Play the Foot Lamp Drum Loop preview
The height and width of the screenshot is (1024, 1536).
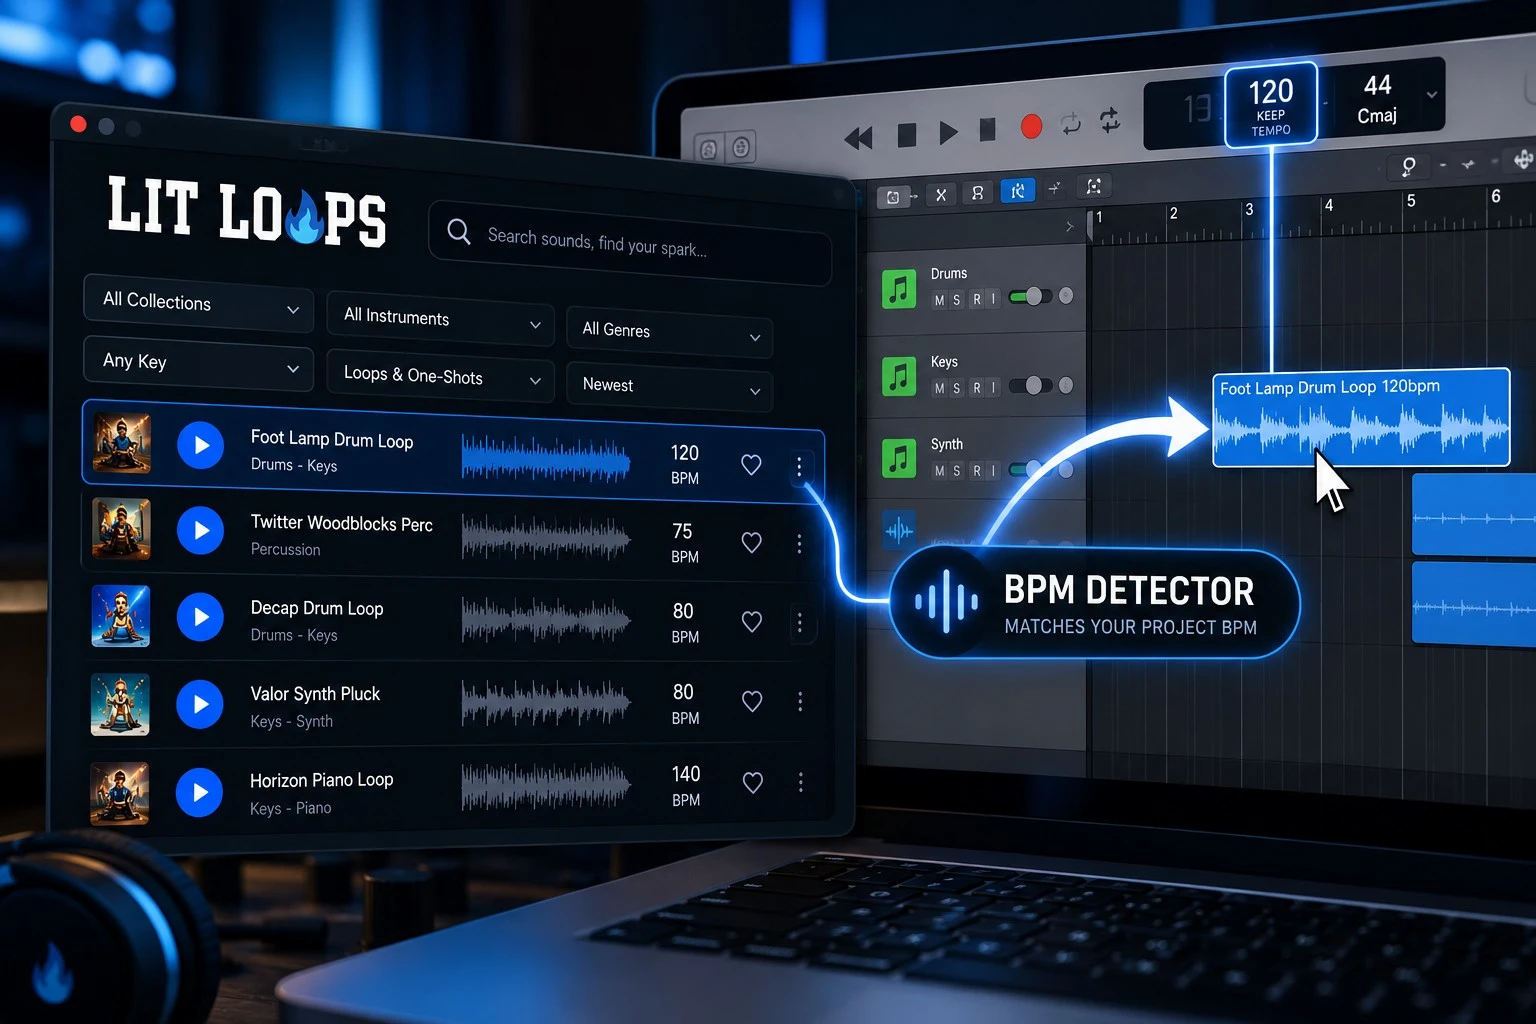click(201, 445)
